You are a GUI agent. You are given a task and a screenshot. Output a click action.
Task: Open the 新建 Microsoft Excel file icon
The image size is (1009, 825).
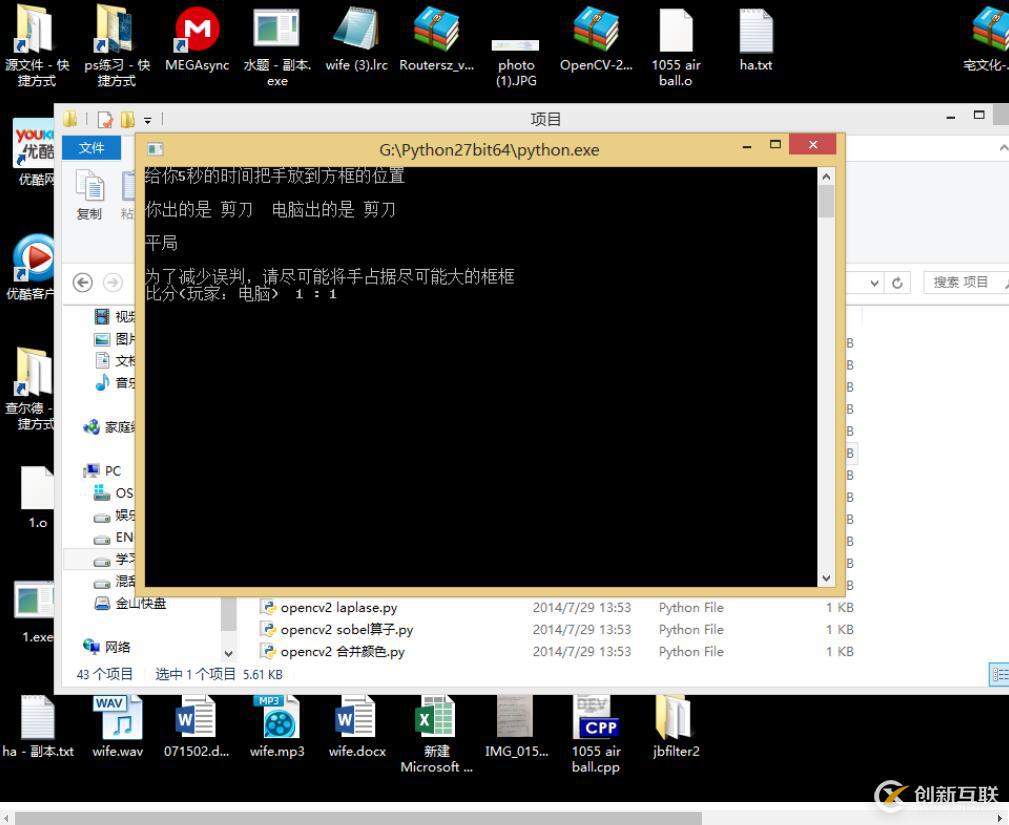(436, 734)
